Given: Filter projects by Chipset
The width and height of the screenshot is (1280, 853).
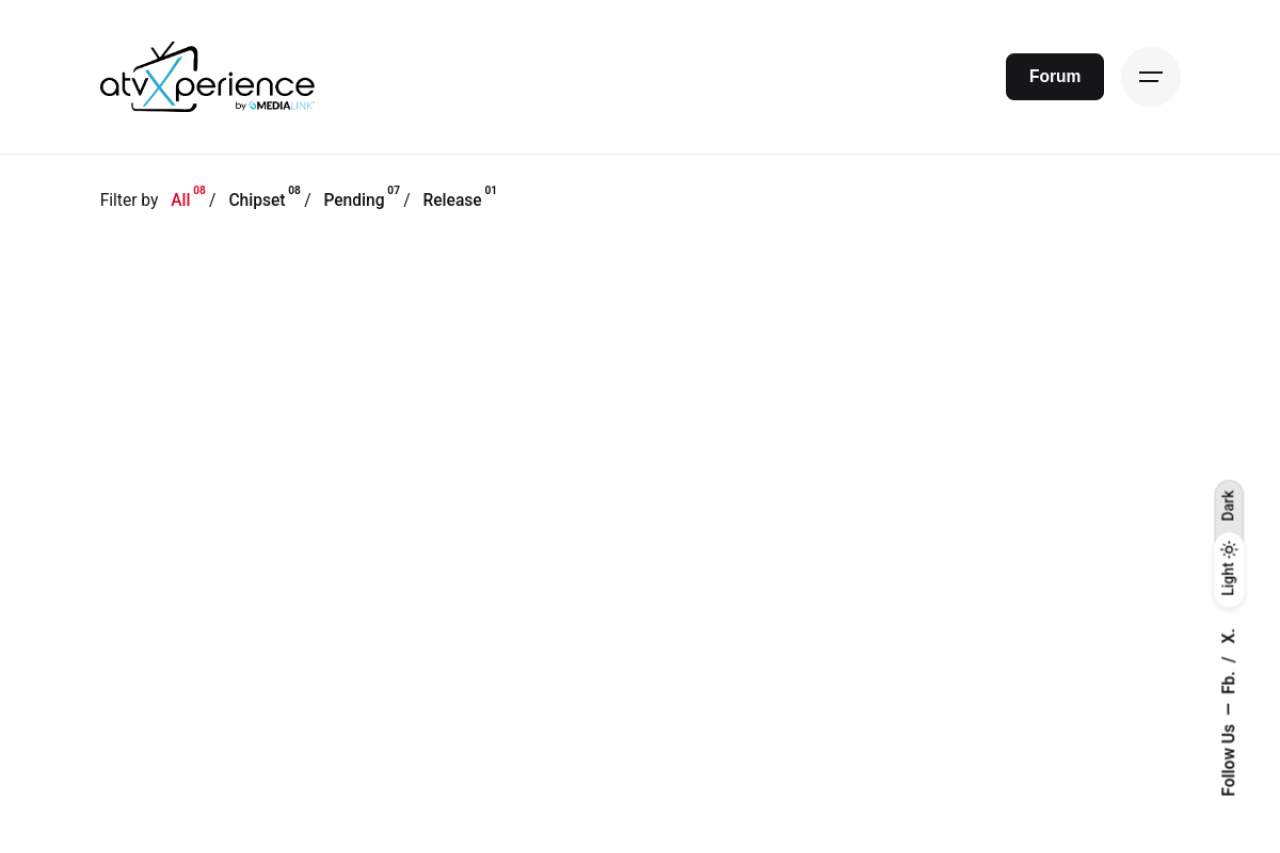Looking at the screenshot, I should [257, 200].
